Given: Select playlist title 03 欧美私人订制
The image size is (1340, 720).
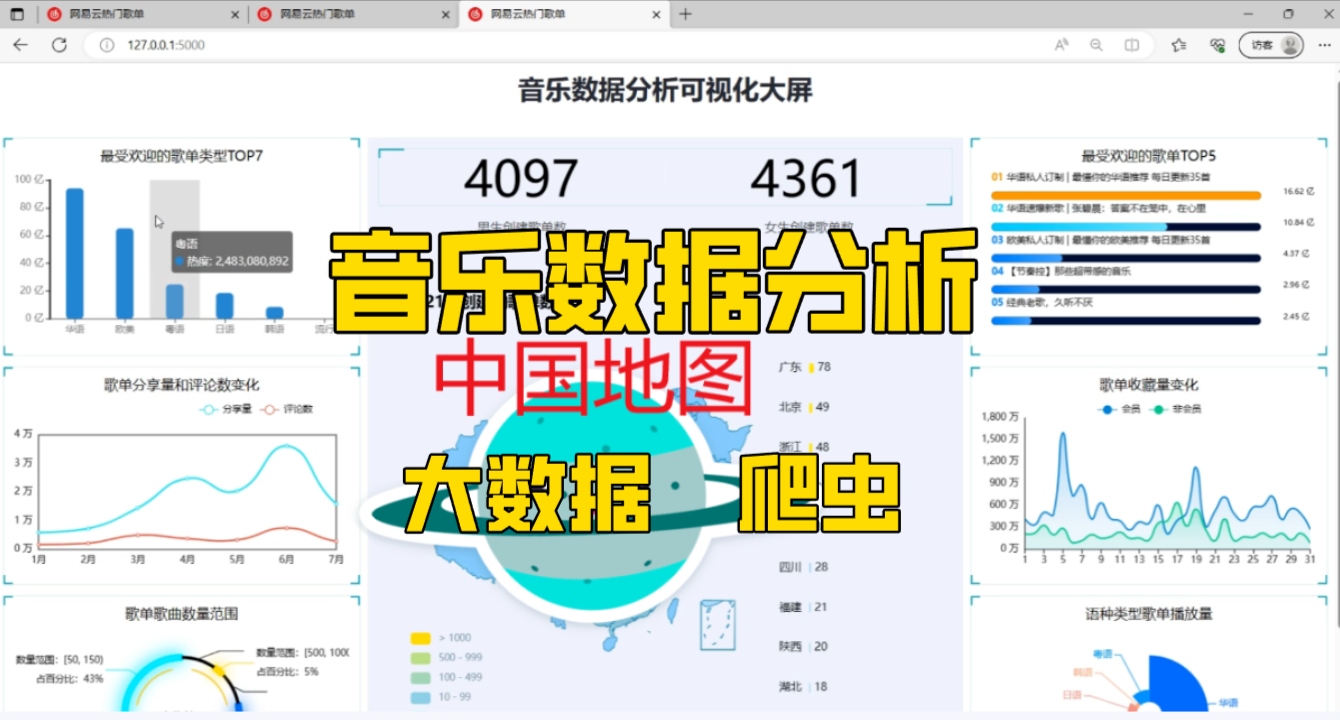Looking at the screenshot, I should (1101, 240).
